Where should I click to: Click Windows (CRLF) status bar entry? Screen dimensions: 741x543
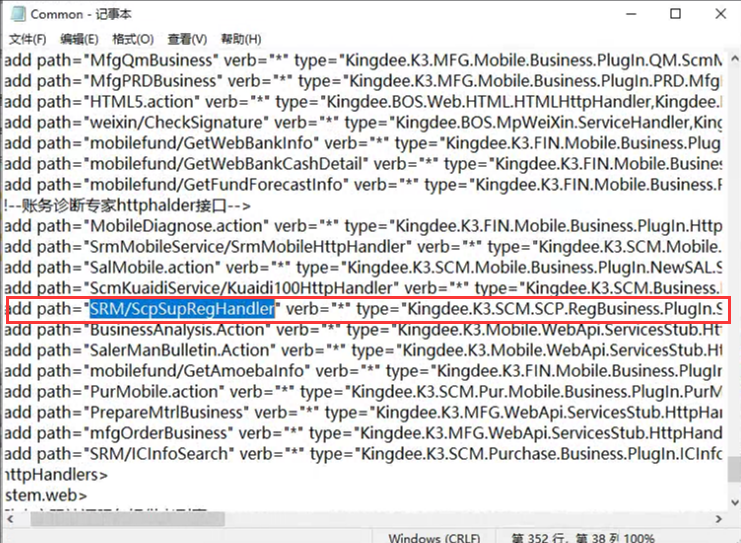coord(434,538)
